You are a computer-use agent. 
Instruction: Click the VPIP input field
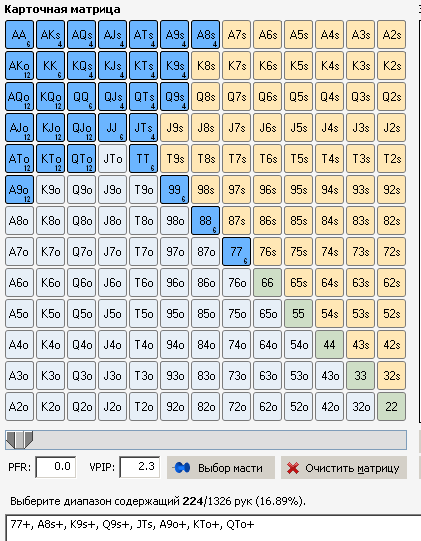[x=139, y=467]
